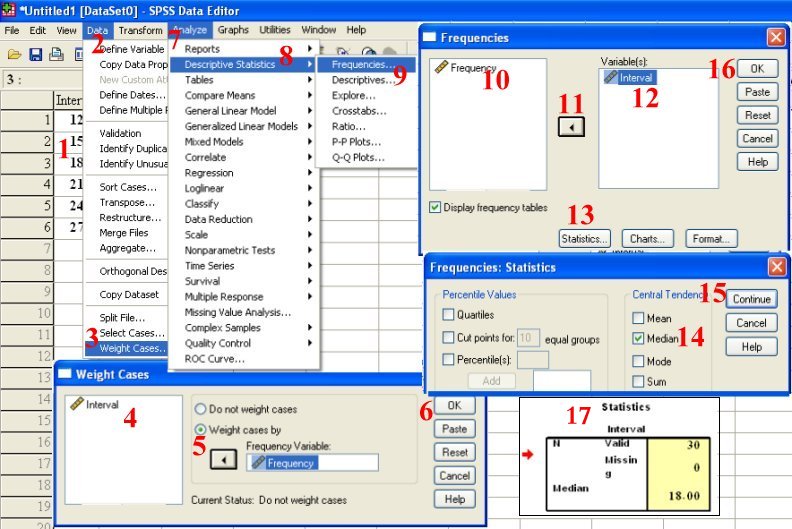
Task: Toggle Display frequency tables checkbox
Action: 434,207
